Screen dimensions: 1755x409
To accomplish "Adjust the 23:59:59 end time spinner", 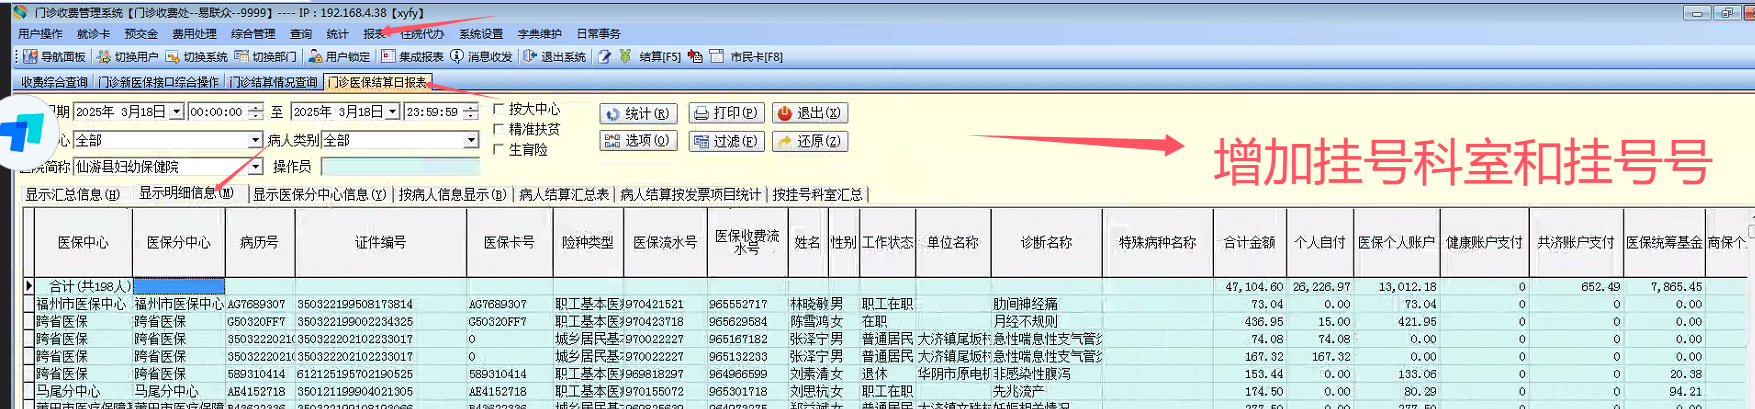I will pyautogui.click(x=471, y=112).
